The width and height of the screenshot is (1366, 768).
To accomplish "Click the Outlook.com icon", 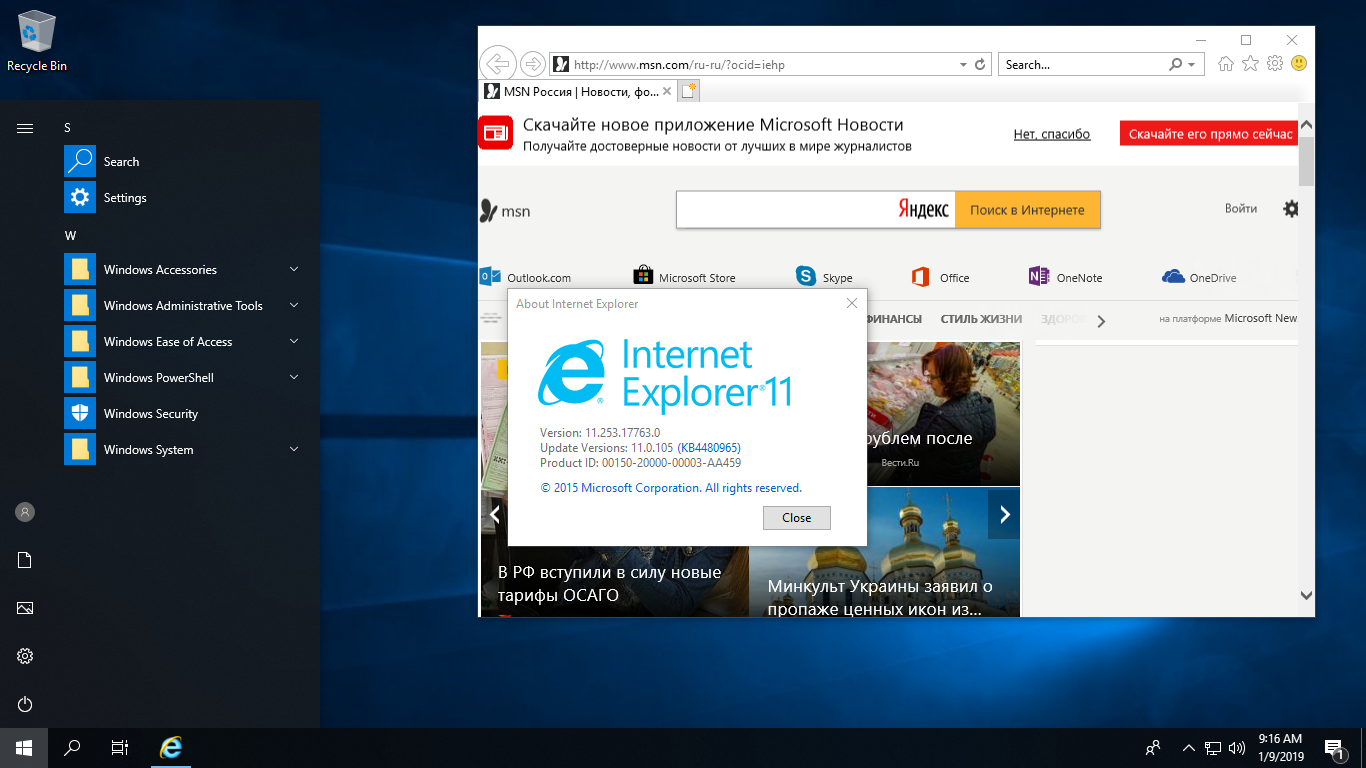I will (490, 277).
